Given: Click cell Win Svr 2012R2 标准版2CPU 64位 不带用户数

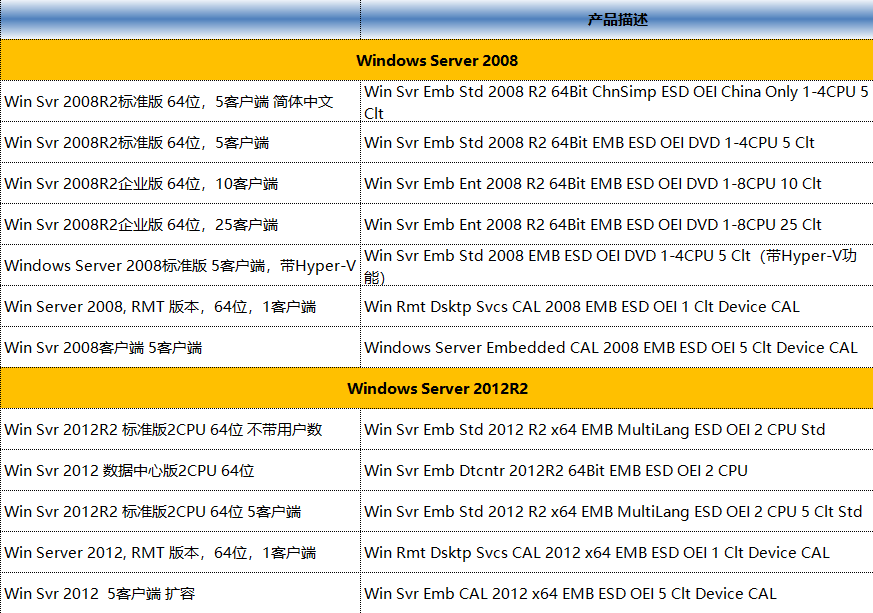Looking at the screenshot, I should tap(180, 429).
